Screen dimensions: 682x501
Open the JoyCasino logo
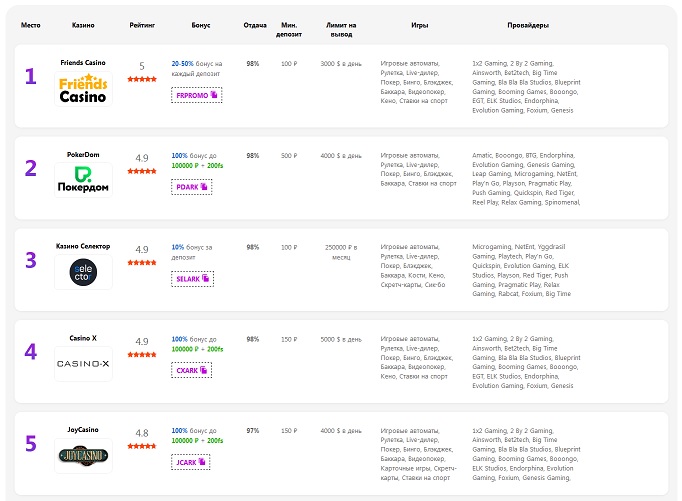[x=83, y=455]
